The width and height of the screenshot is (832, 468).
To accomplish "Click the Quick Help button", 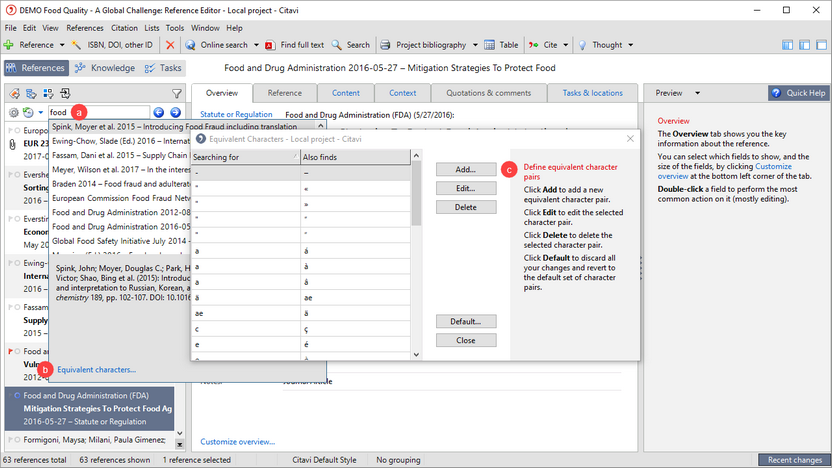I will pyautogui.click(x=799, y=93).
